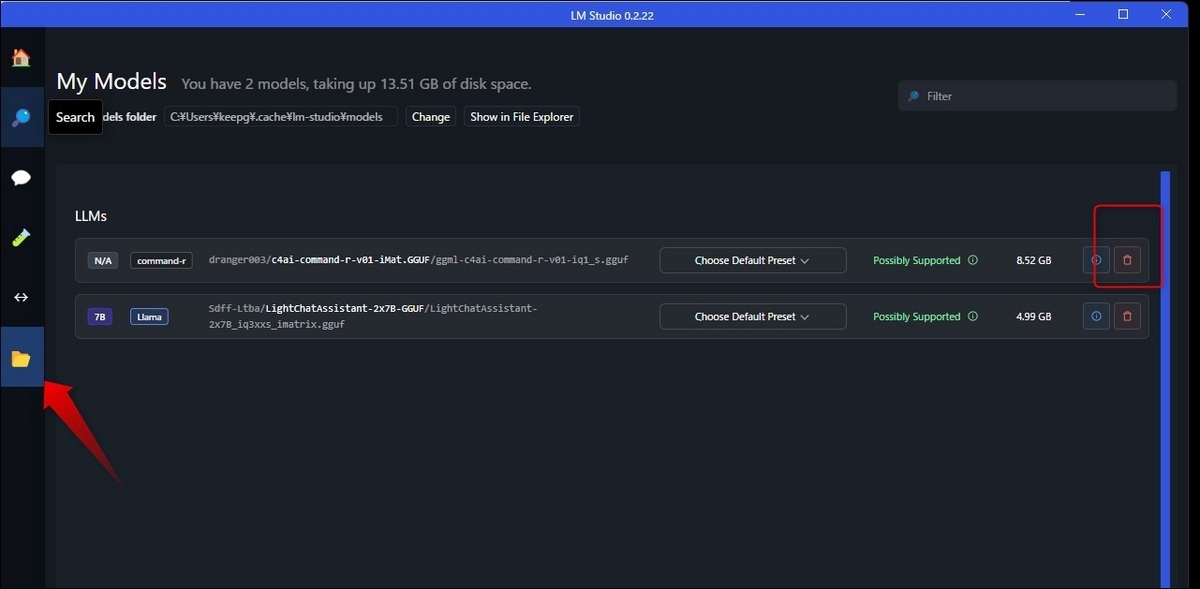
Task: Open Choose Default Preset for command-r model
Action: click(x=752, y=260)
